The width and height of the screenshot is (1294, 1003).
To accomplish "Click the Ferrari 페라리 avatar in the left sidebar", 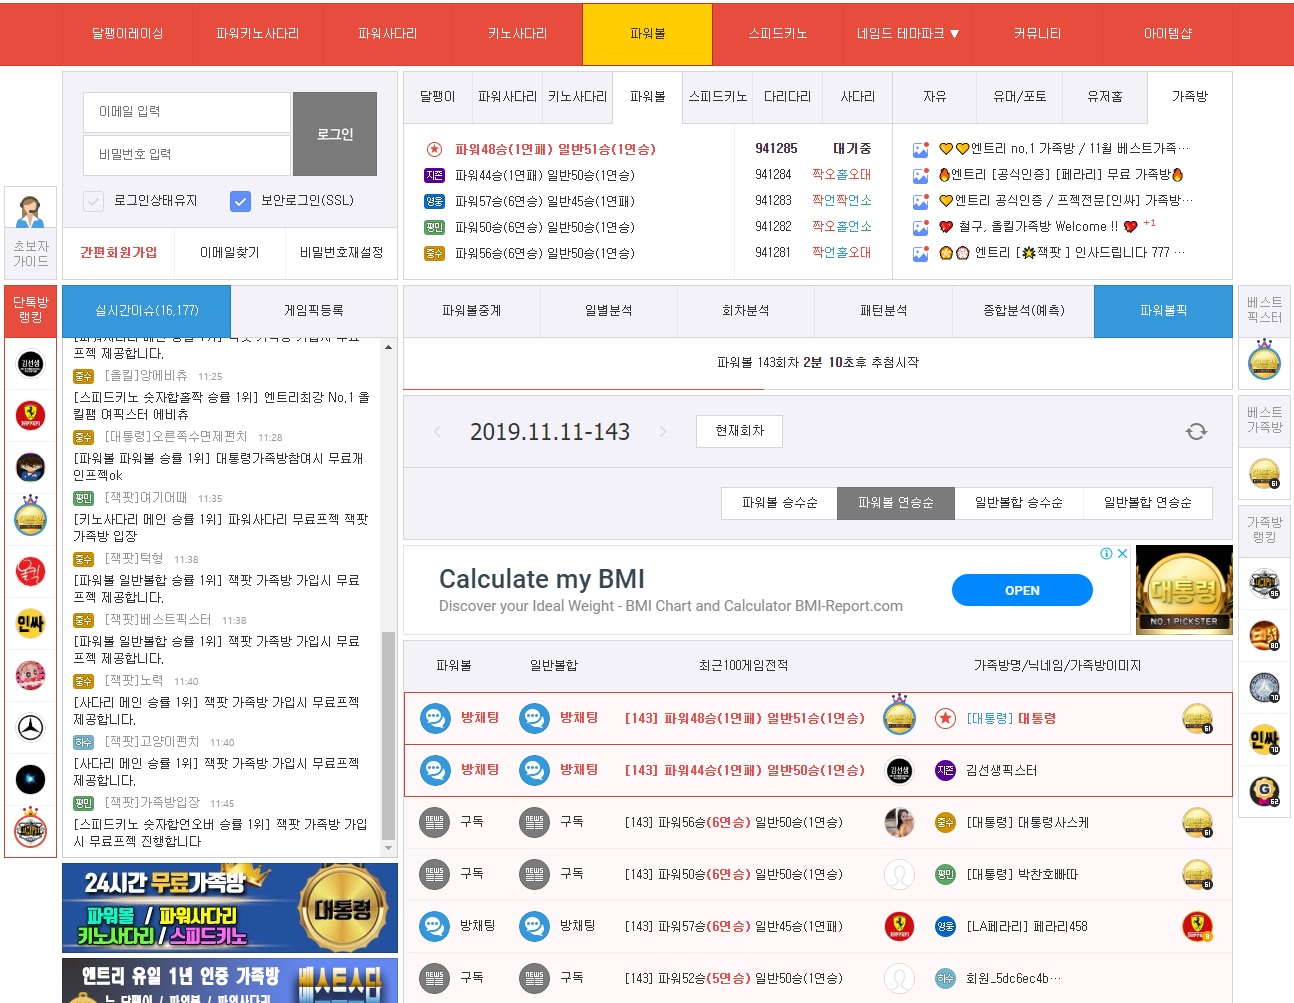I will pyautogui.click(x=30, y=416).
